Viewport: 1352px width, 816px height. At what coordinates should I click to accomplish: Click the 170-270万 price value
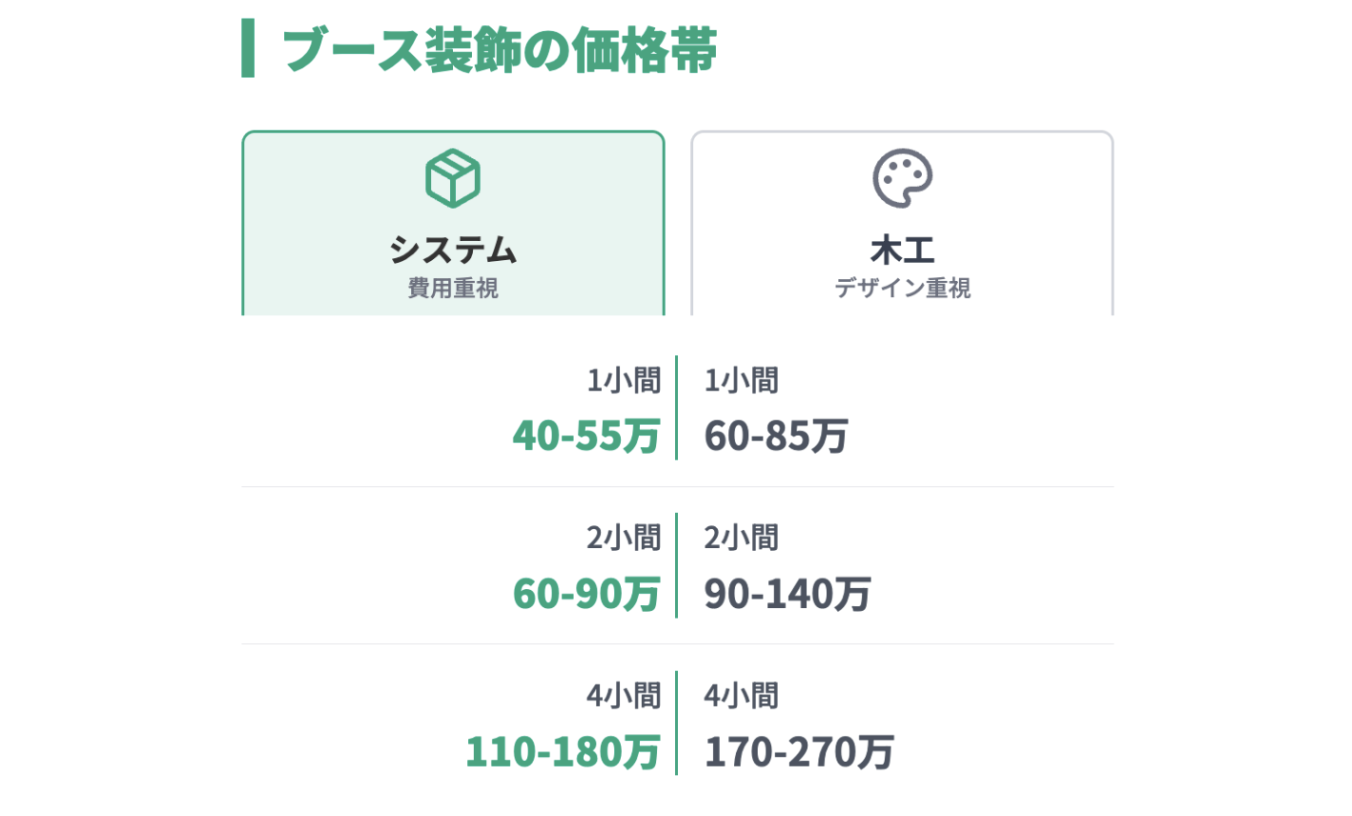coord(798,752)
